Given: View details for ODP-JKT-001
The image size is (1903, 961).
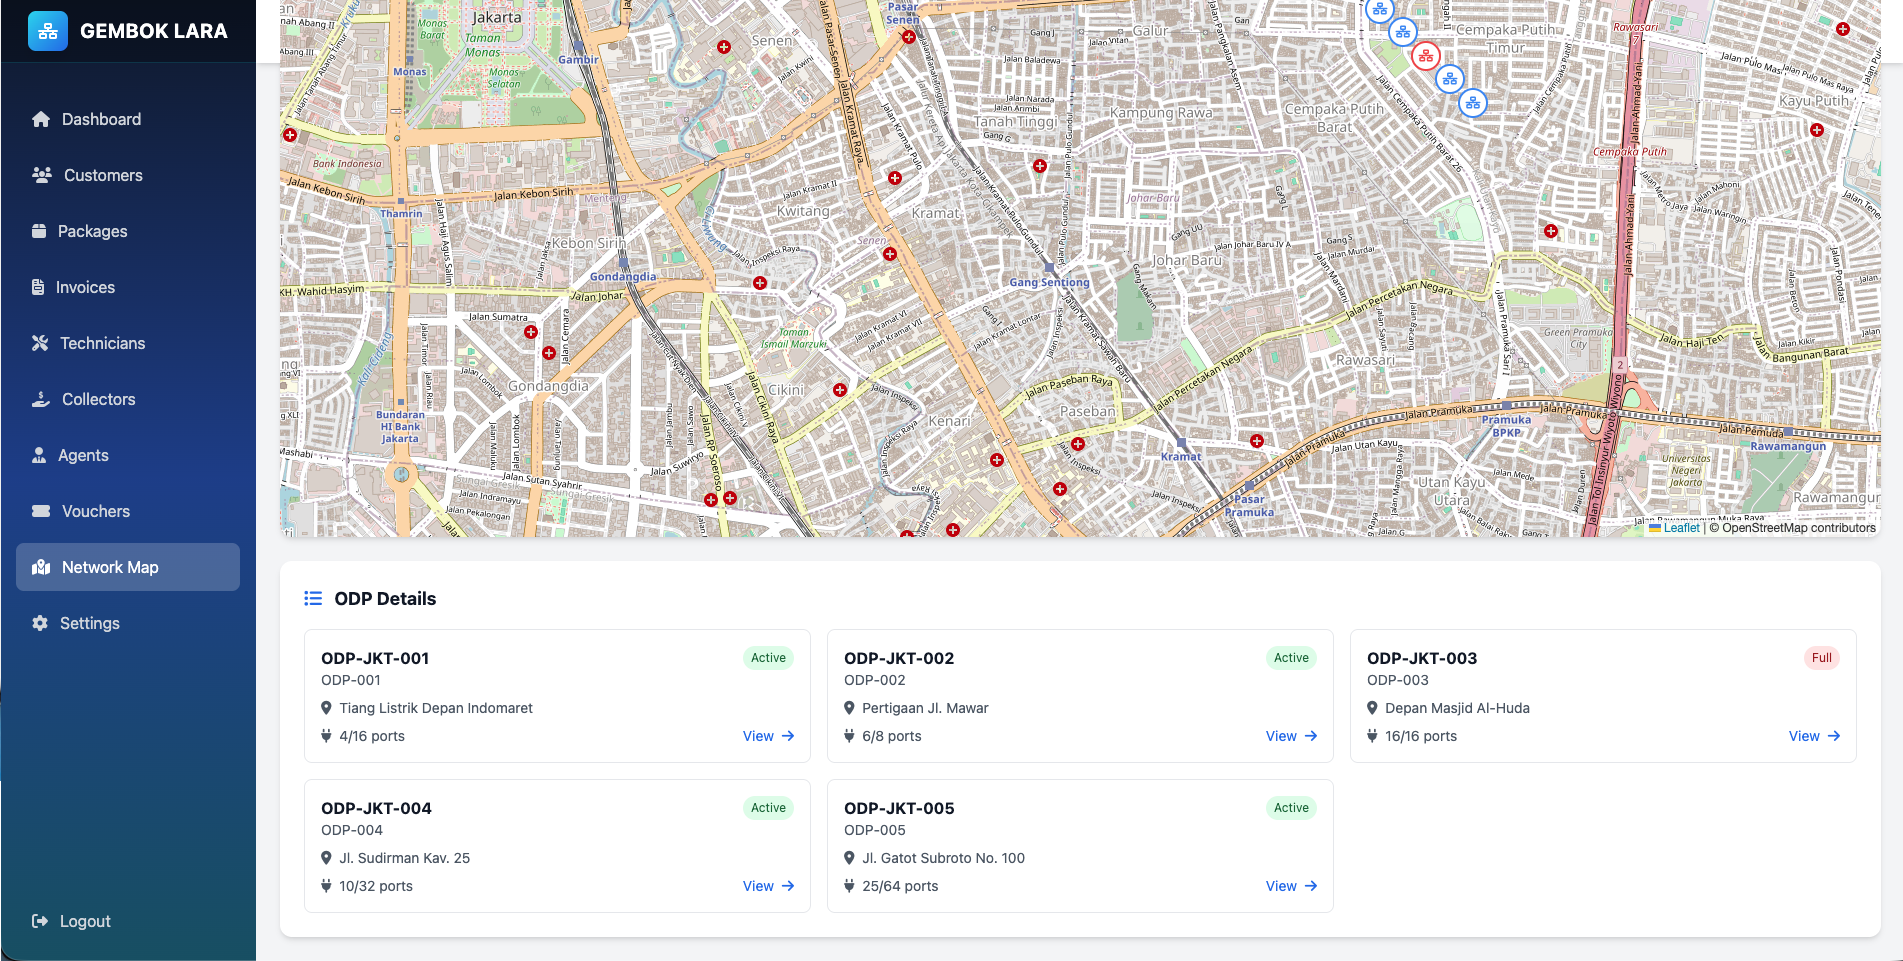Looking at the screenshot, I should (x=768, y=736).
